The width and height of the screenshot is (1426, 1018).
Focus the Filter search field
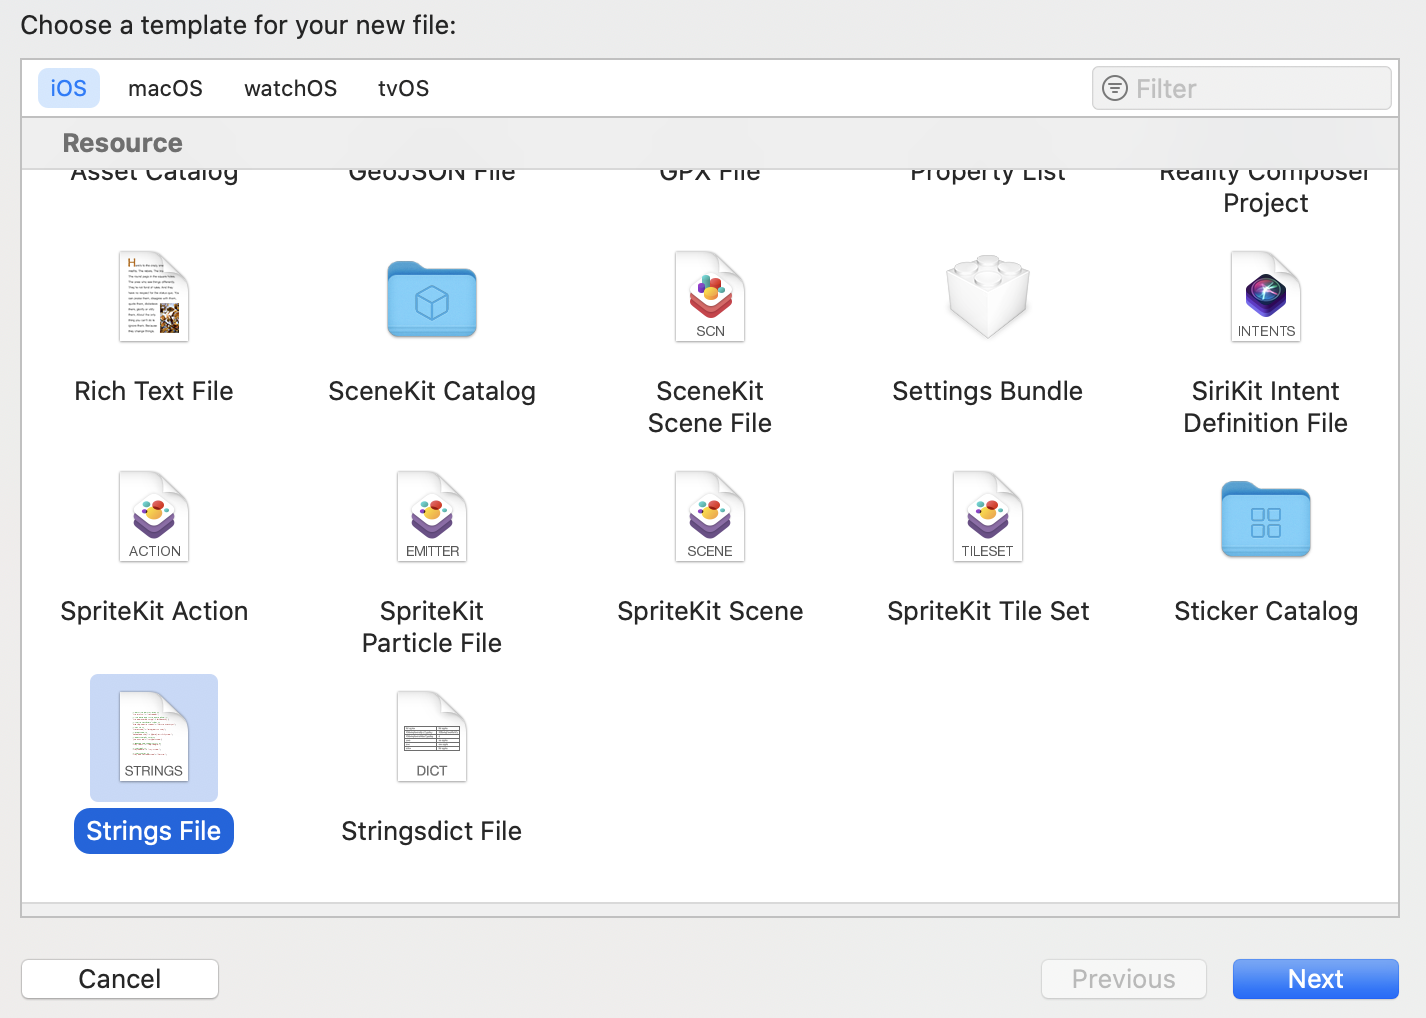[1242, 88]
